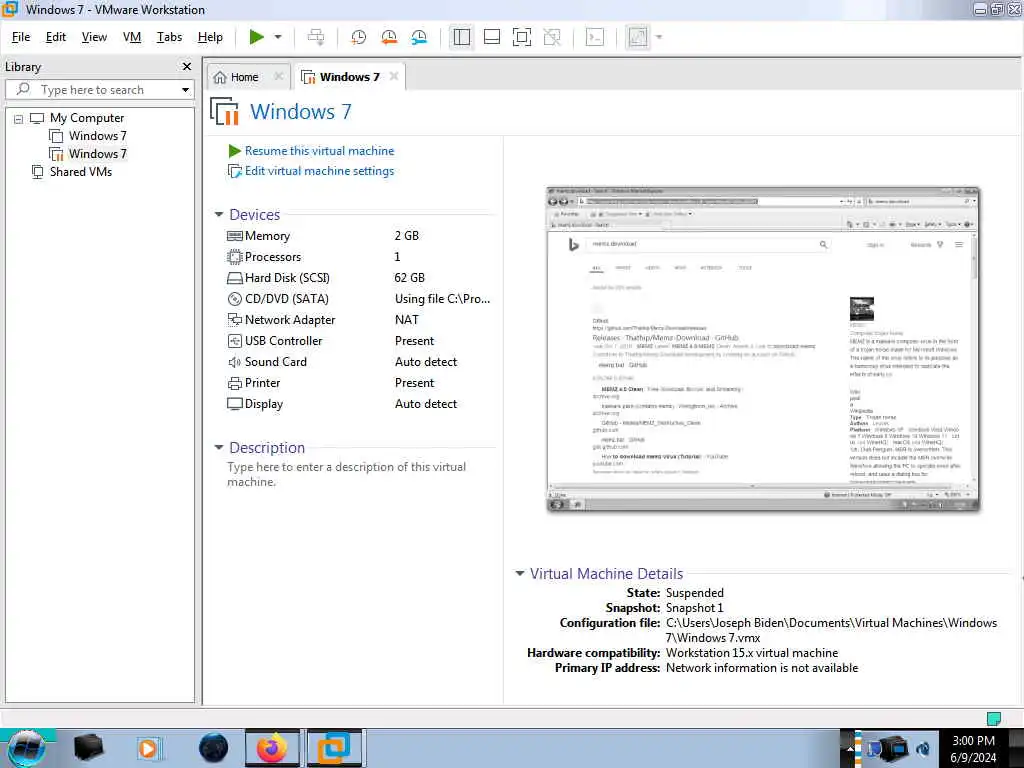Viewport: 1024px width, 768px height.
Task: Open the Edit menu
Action: click(x=56, y=37)
